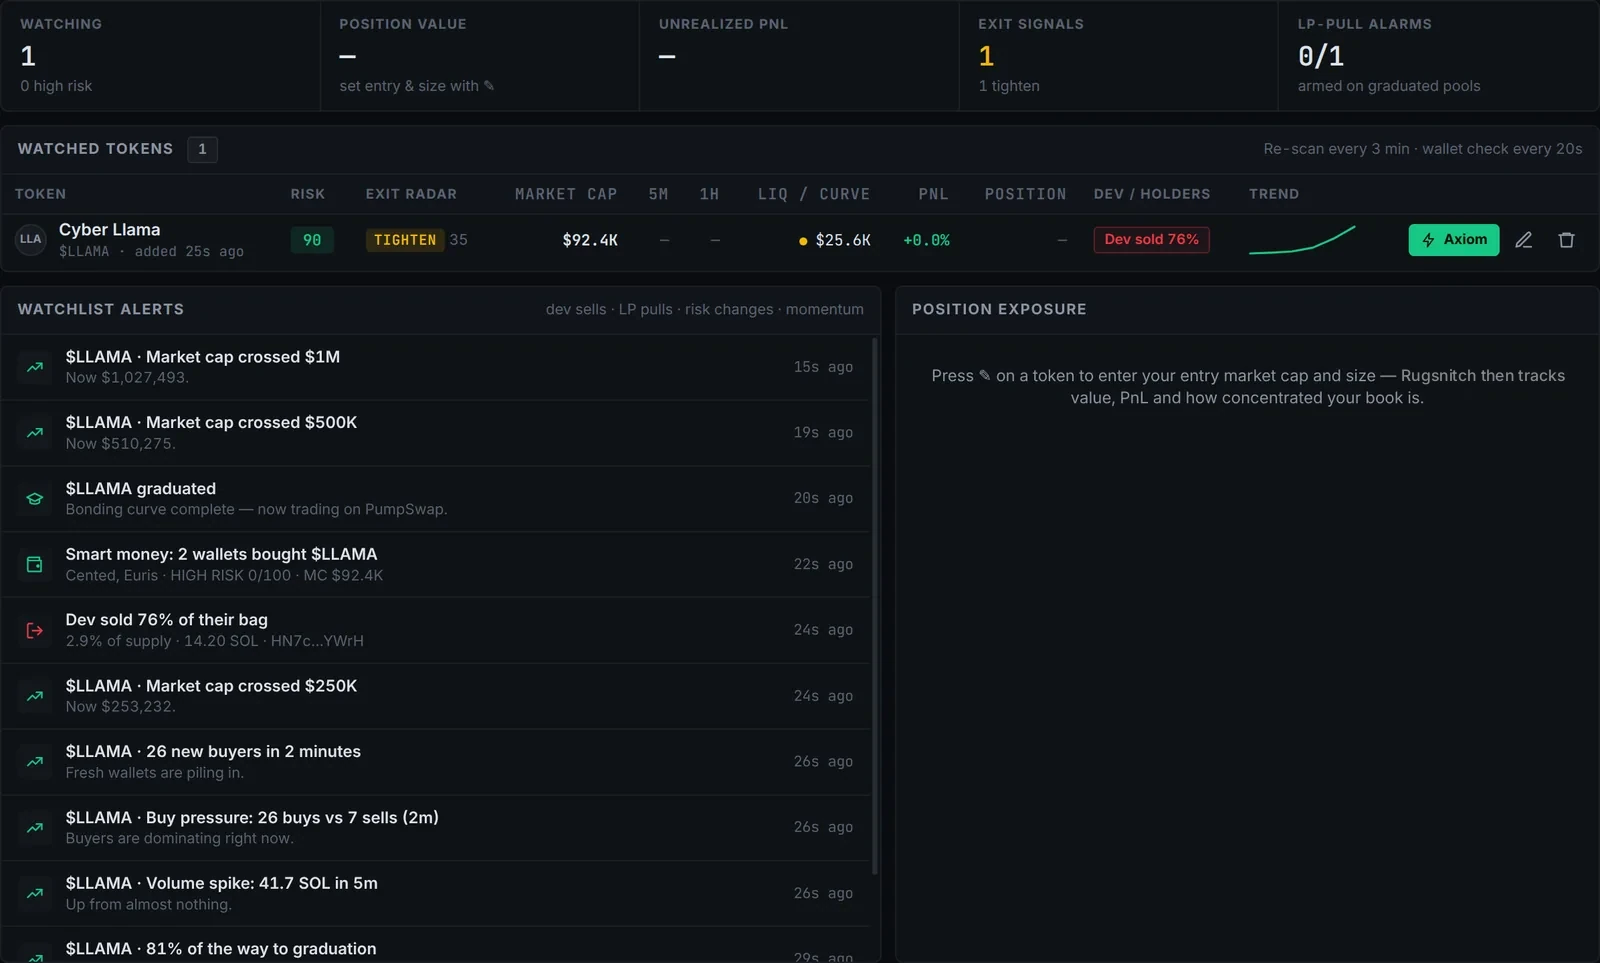1600x963 pixels.
Task: Click the trend icon for Market cap crossed $250K
Action: click(x=35, y=696)
